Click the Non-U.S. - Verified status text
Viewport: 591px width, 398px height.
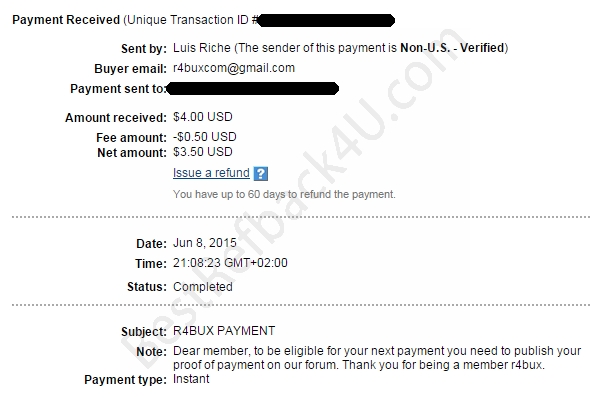click(452, 48)
